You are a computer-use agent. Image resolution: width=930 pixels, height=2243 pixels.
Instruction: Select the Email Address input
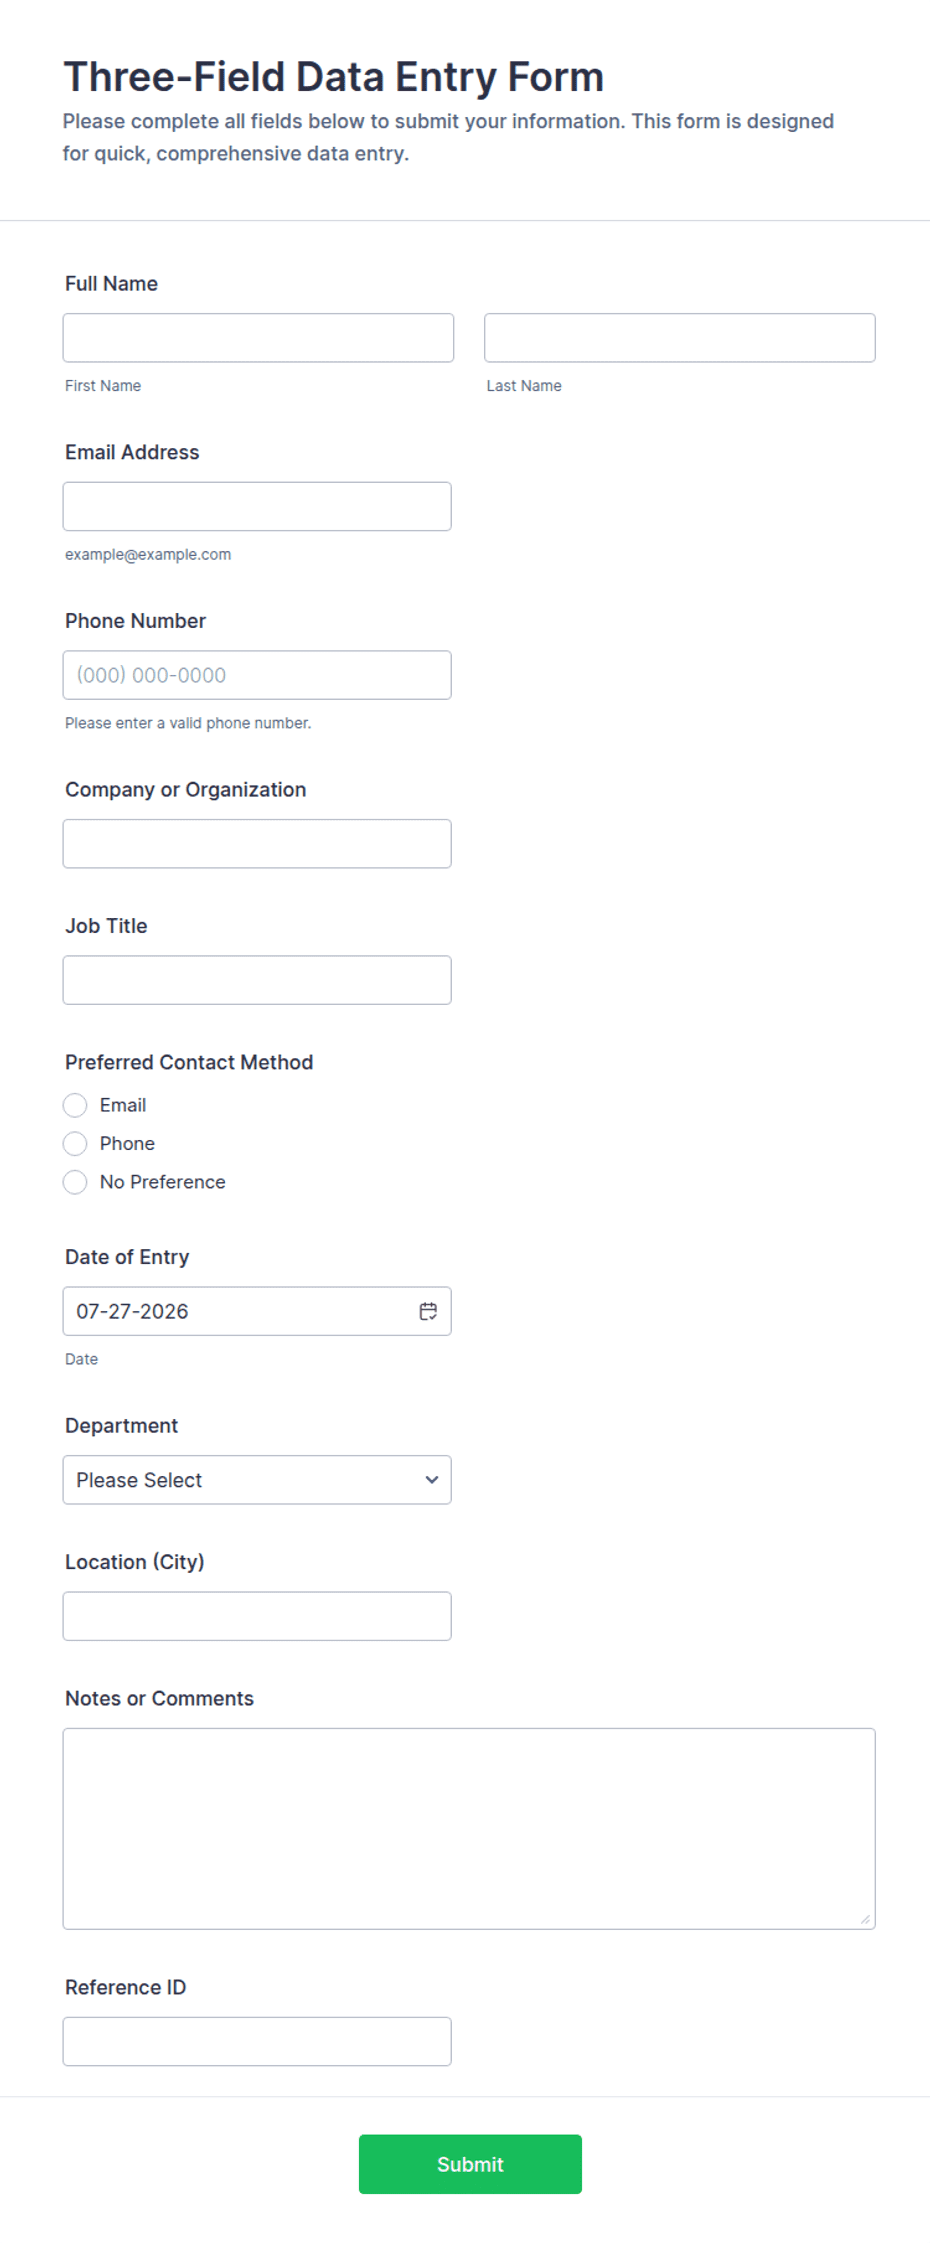tap(257, 507)
